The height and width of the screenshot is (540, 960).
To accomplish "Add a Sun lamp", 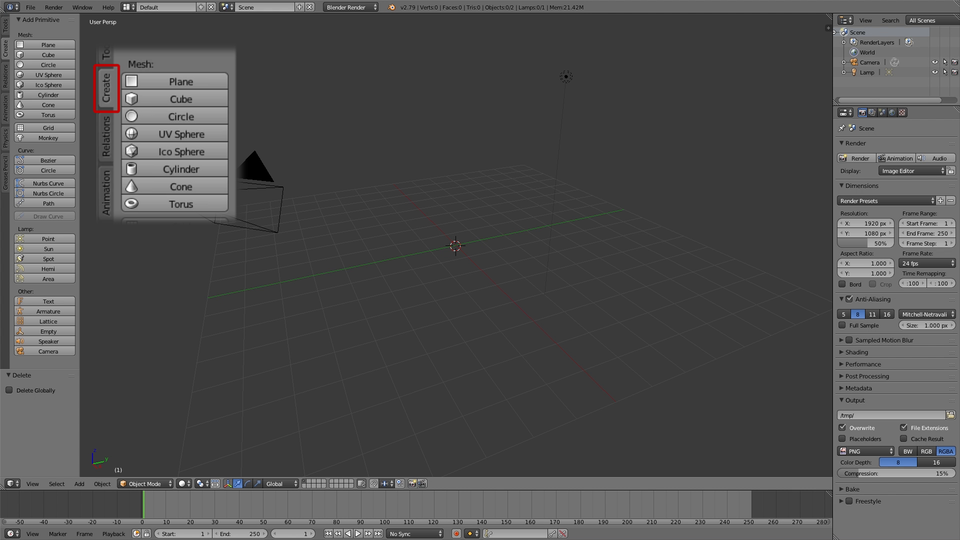I will [x=45, y=249].
